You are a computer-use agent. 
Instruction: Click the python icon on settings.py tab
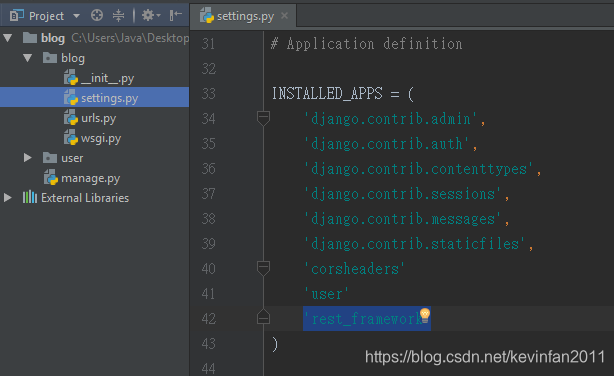[207, 16]
